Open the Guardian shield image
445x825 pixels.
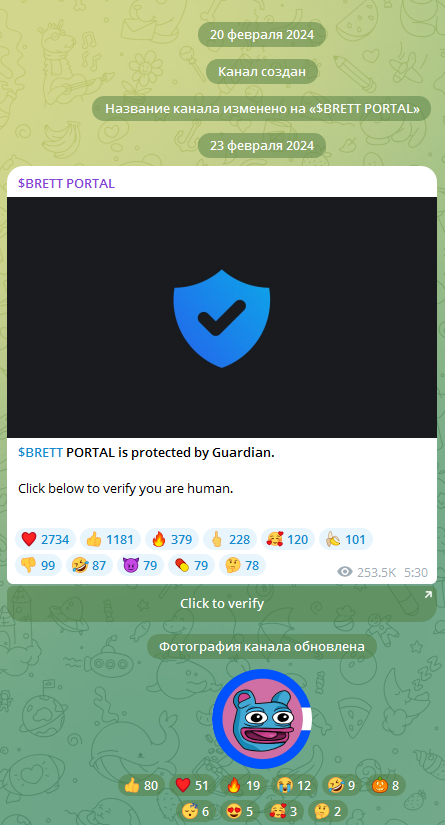click(x=222, y=317)
